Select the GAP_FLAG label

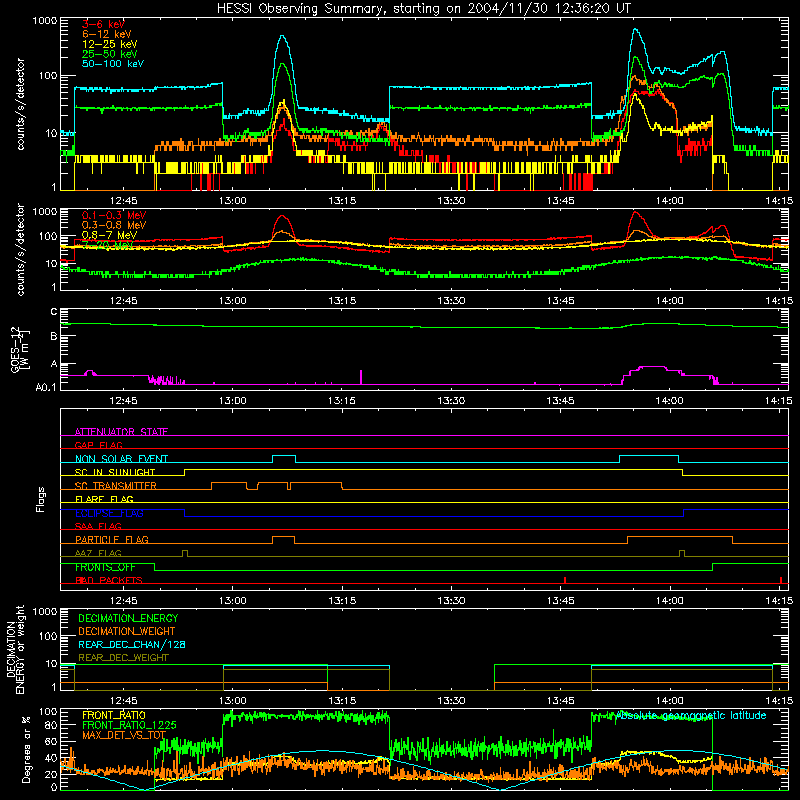tap(98, 445)
